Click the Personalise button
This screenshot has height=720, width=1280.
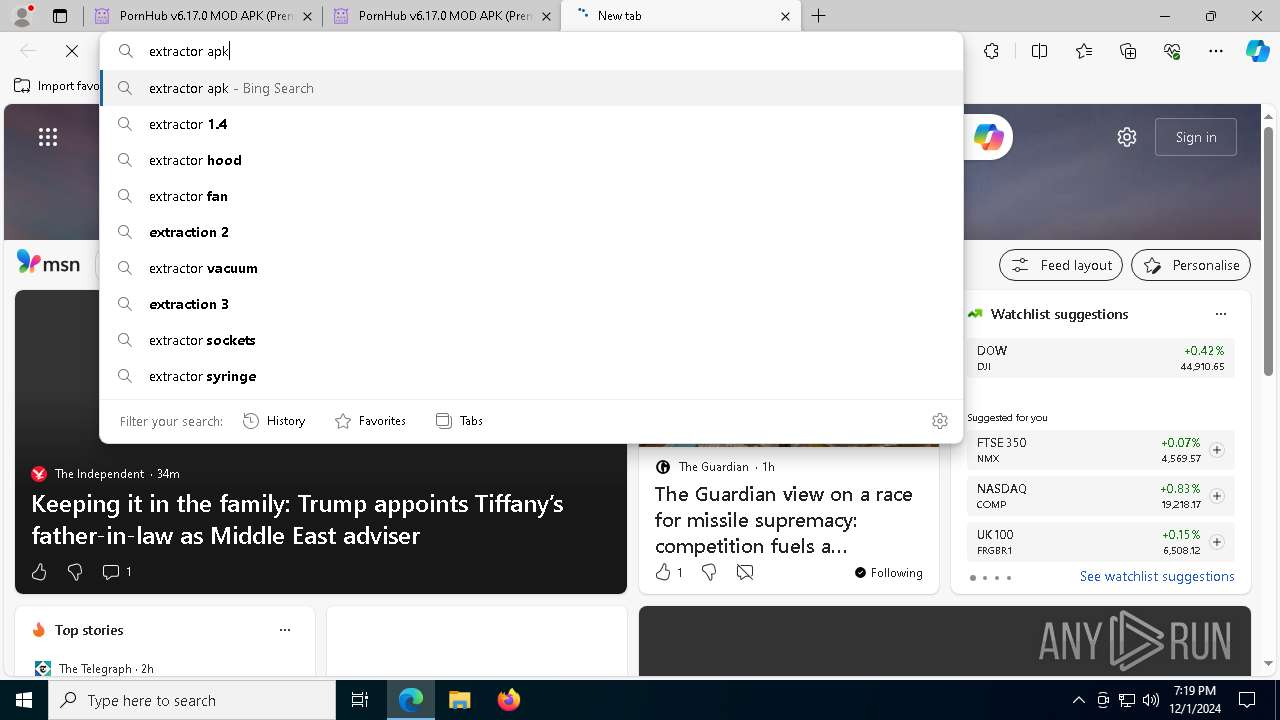[x=1191, y=265]
